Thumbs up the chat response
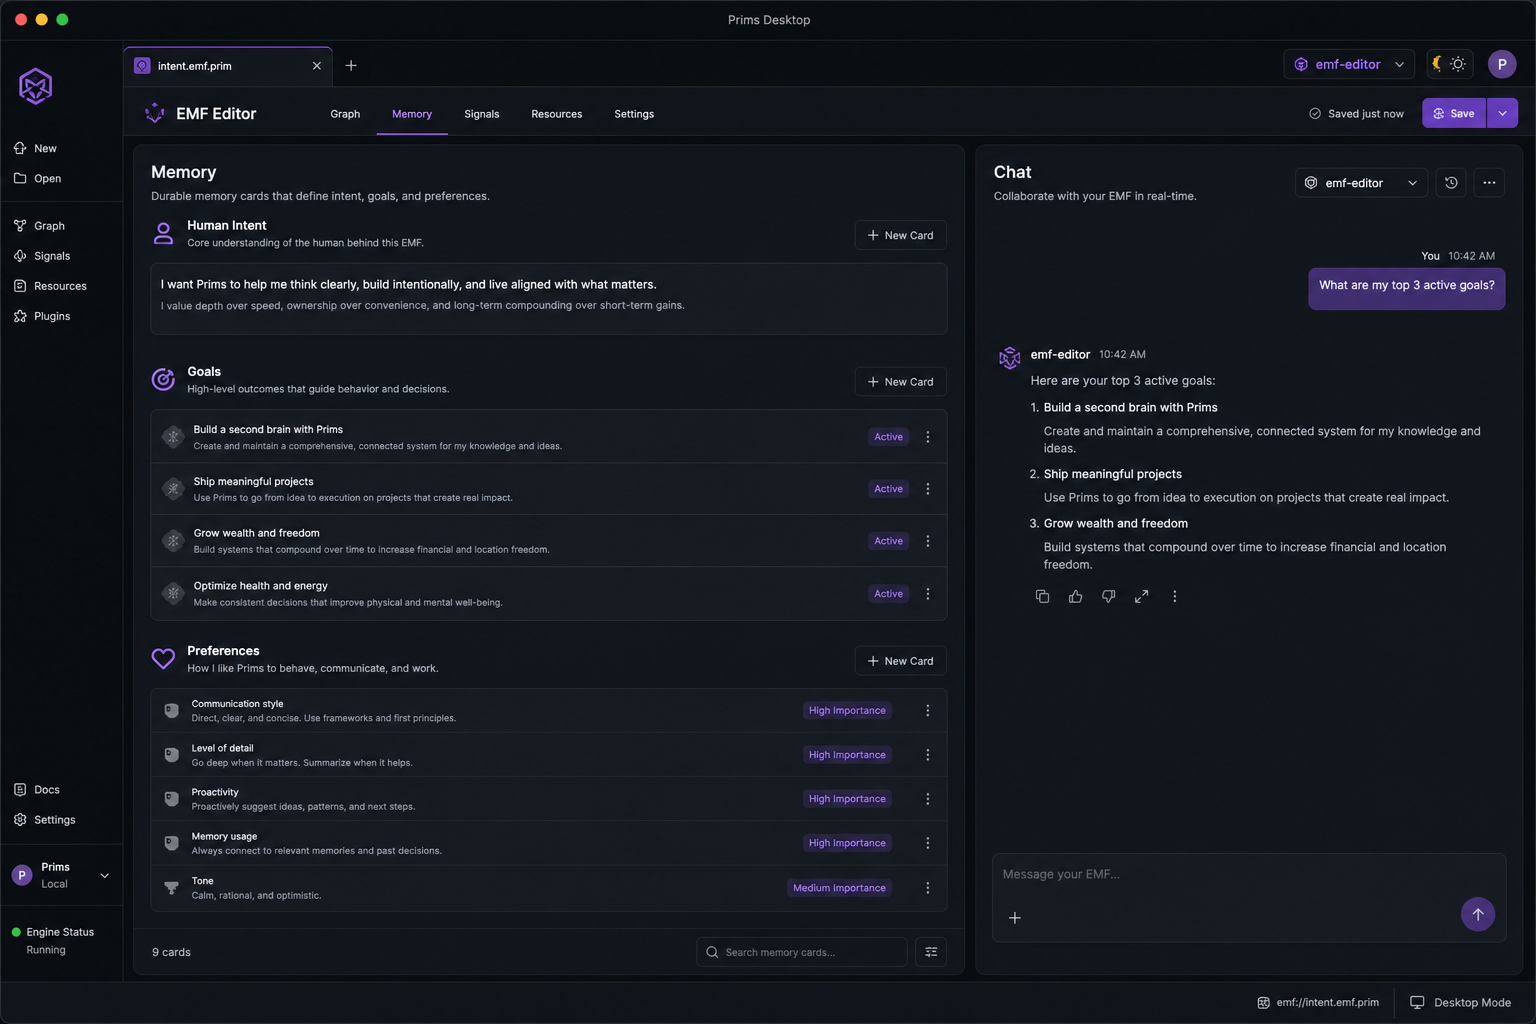Viewport: 1536px width, 1024px height. [x=1075, y=596]
